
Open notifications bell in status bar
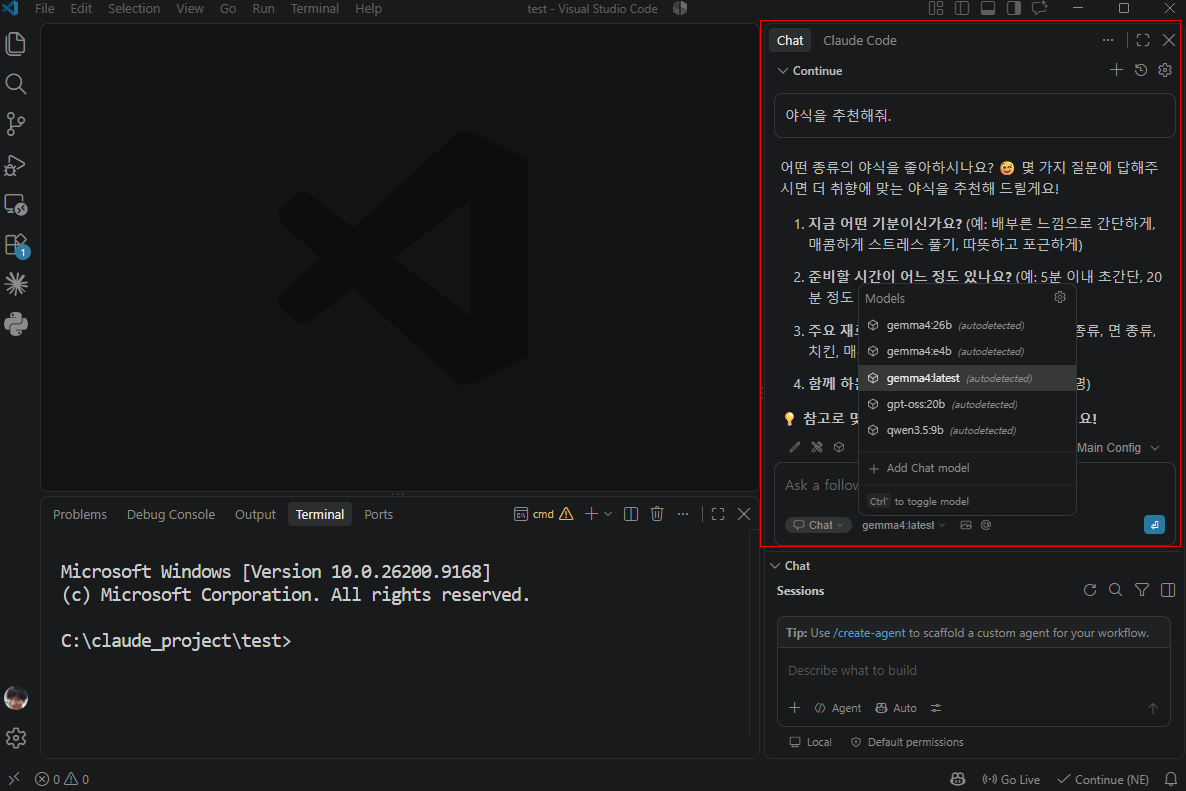pyautogui.click(x=1170, y=779)
